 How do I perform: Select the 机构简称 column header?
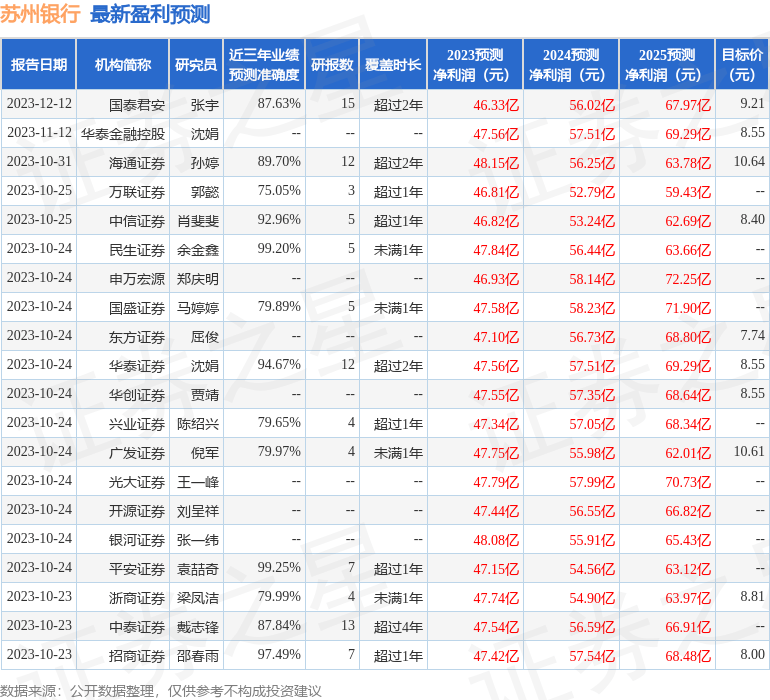[x=123, y=65]
